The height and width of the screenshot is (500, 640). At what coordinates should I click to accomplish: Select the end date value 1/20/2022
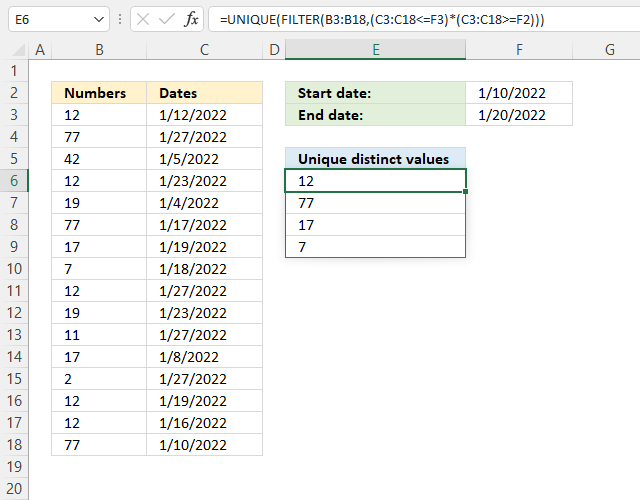click(x=519, y=115)
